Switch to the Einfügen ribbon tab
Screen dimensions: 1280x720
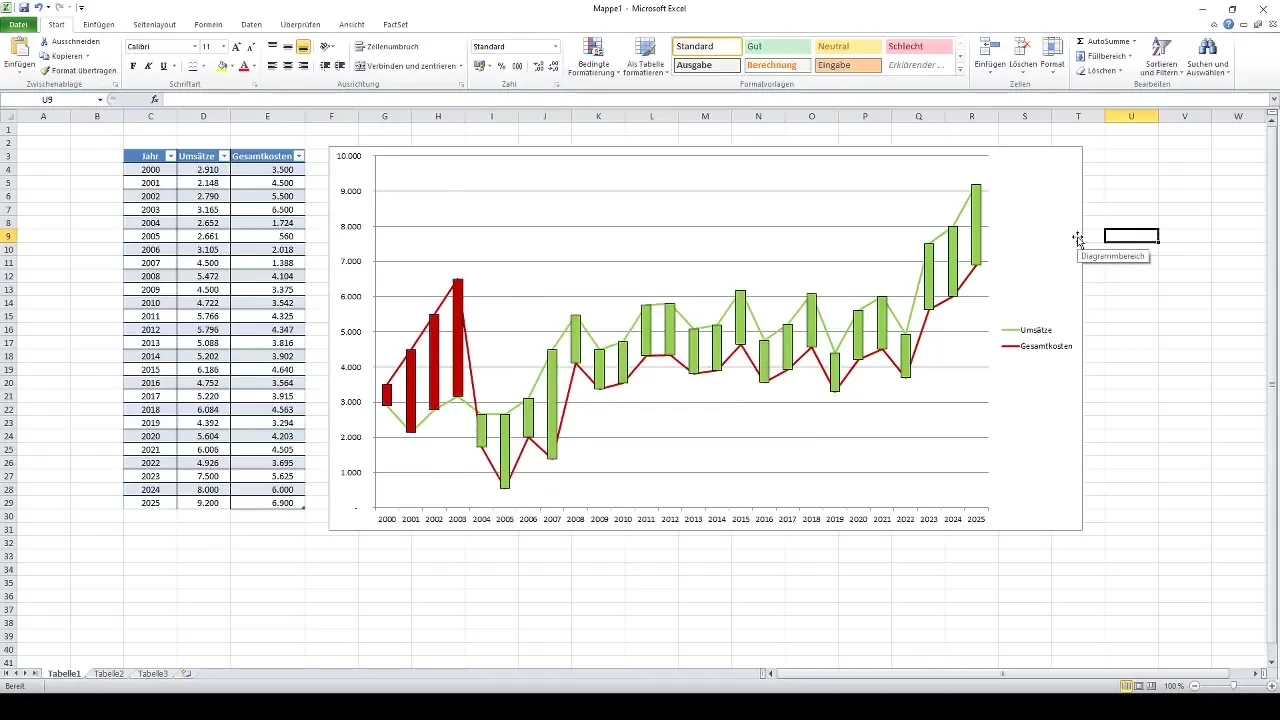[x=99, y=24]
